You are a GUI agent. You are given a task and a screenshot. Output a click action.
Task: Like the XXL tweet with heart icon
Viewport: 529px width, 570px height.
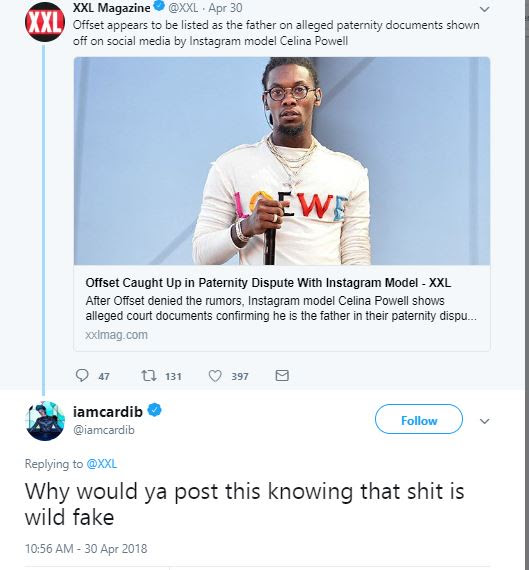pyautogui.click(x=215, y=376)
